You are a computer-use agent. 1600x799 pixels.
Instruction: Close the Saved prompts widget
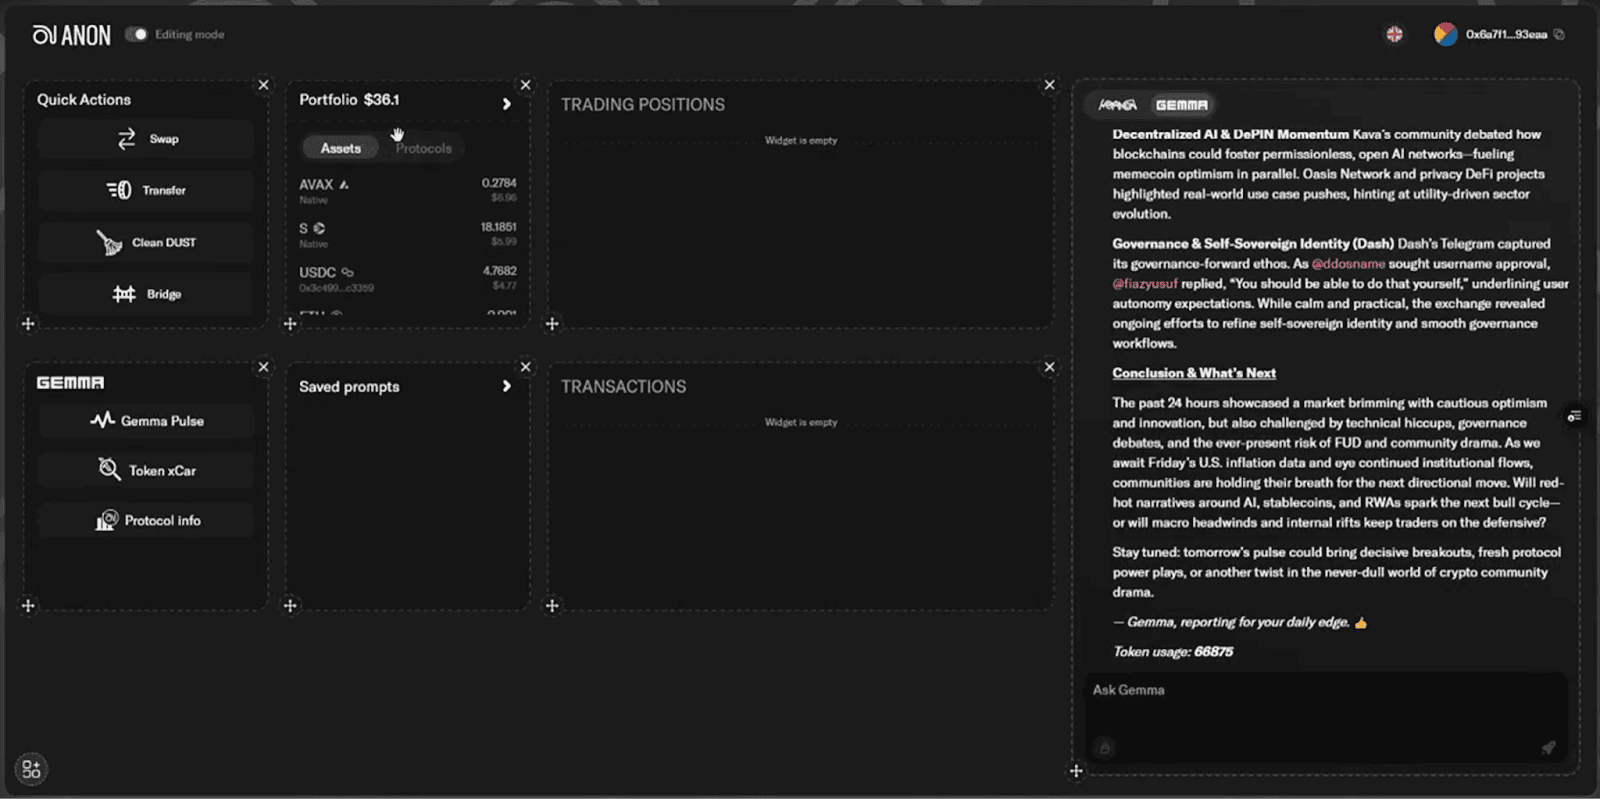click(526, 367)
